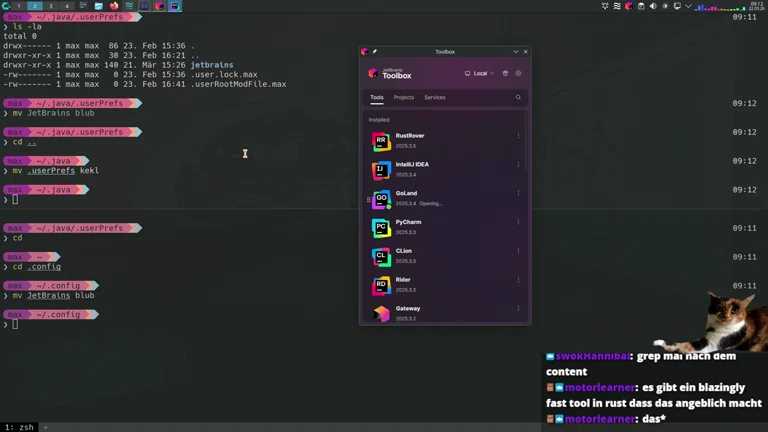
Task: Open PyCharm's three-dot options menu
Action: point(518,223)
